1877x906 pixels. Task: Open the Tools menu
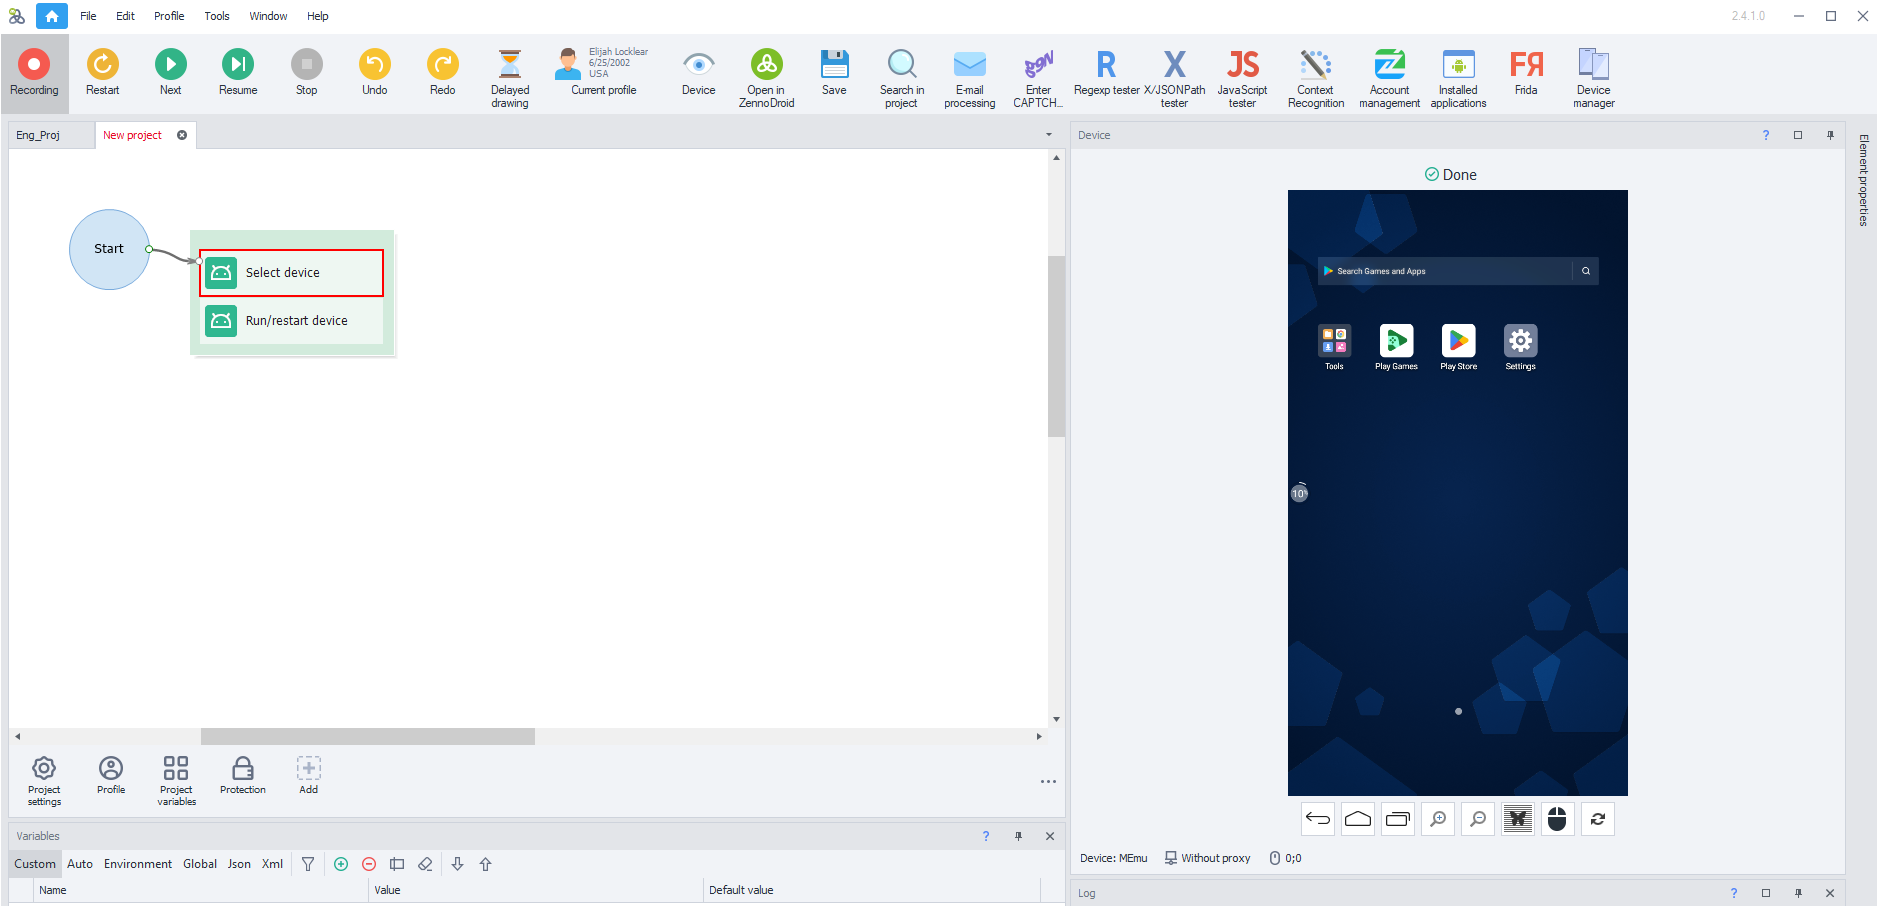217,16
